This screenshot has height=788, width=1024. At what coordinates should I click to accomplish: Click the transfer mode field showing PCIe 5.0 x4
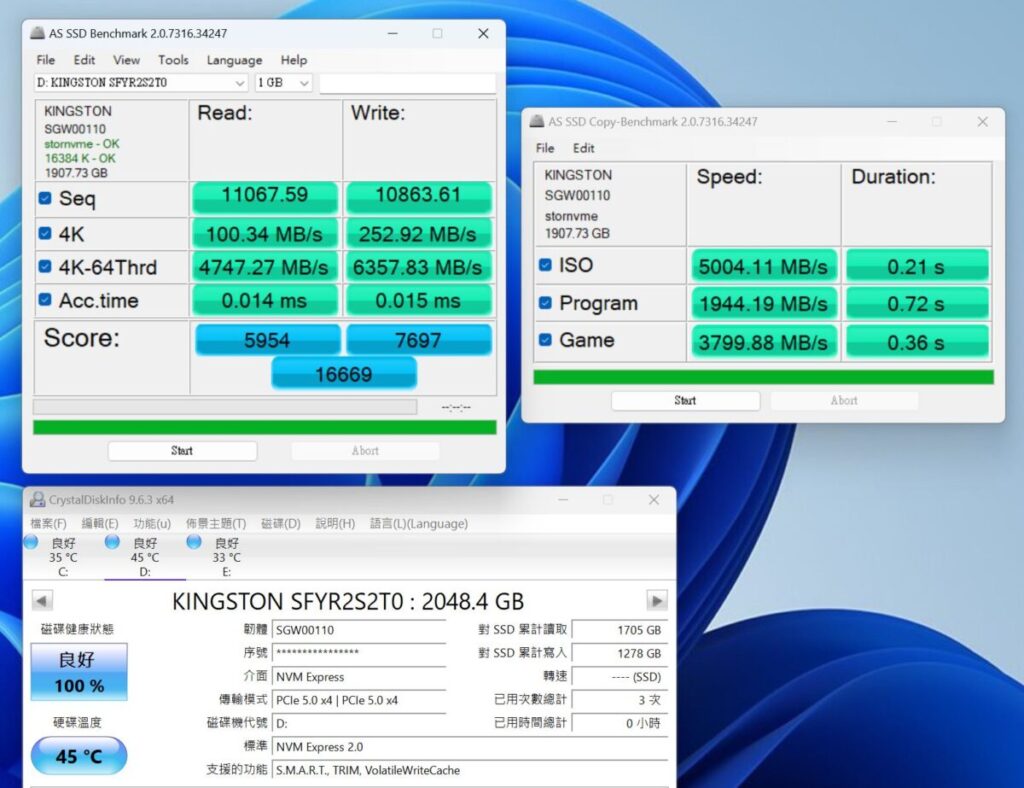[x=359, y=700]
